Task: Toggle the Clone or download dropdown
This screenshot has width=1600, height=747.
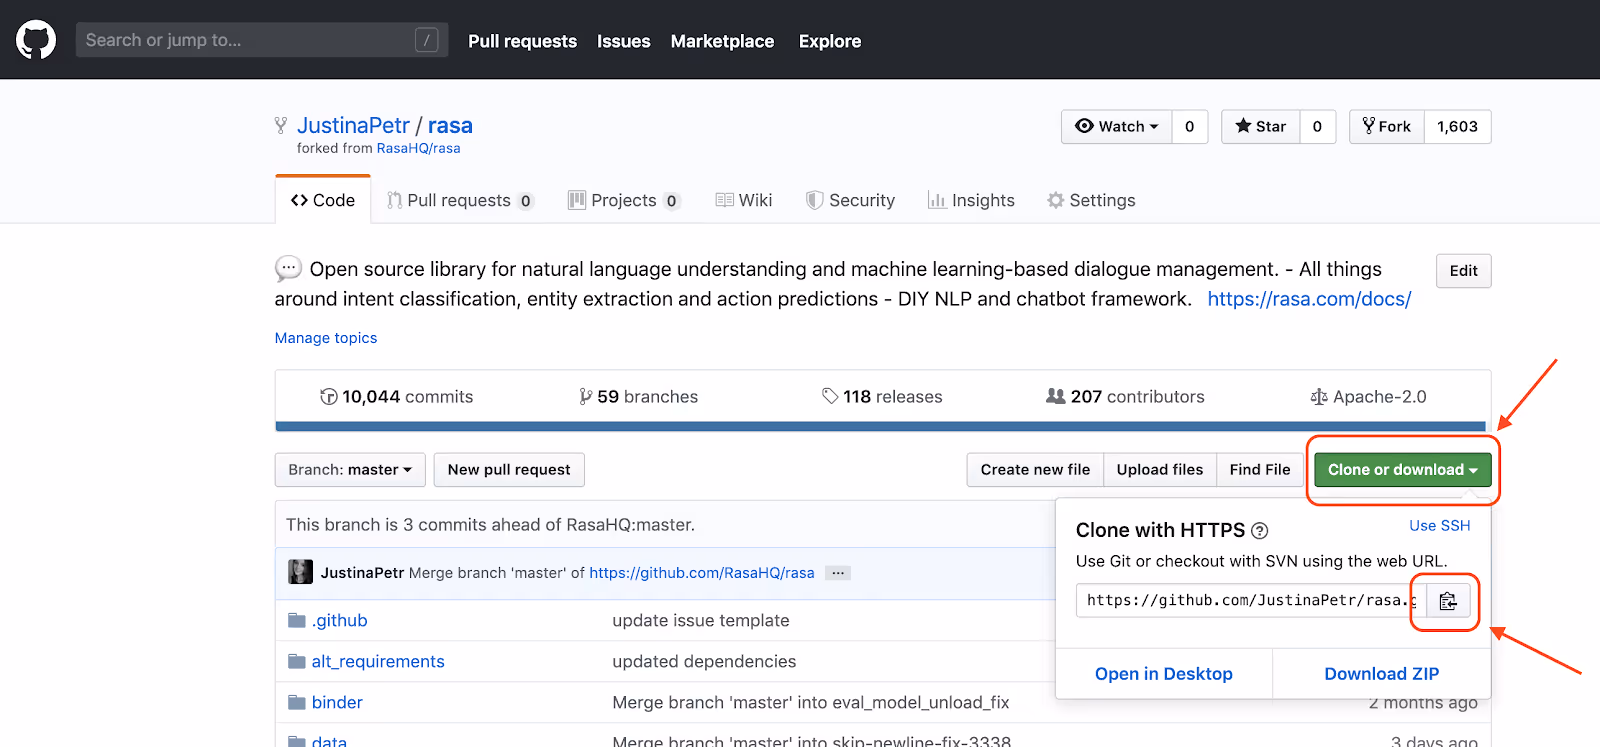Action: pos(1402,470)
